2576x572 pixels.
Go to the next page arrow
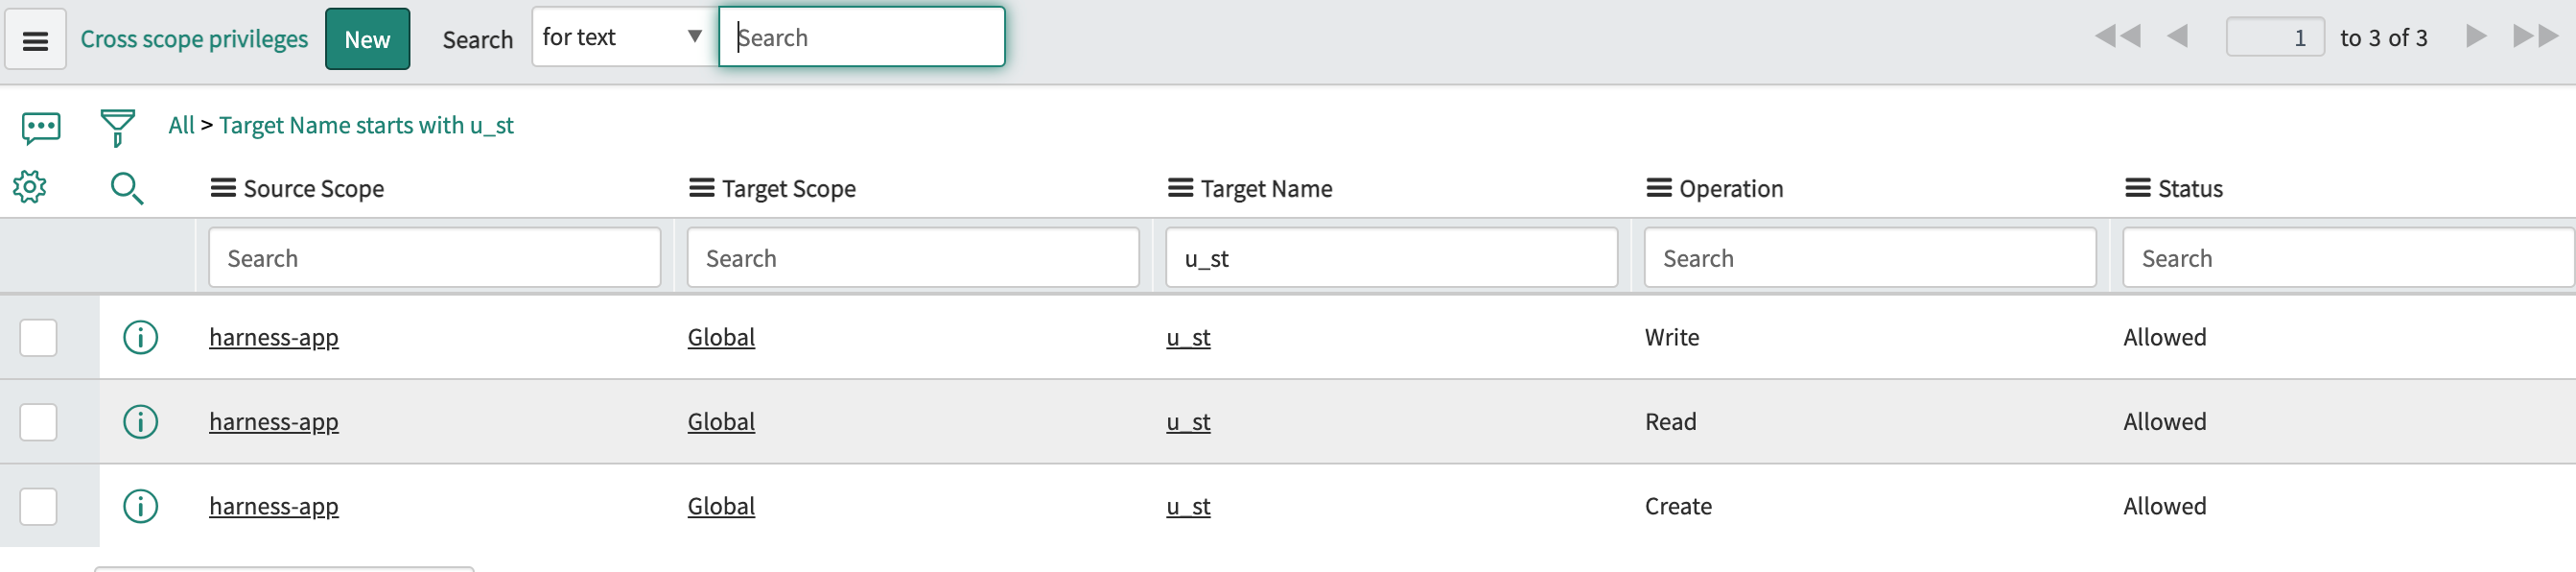[2475, 38]
